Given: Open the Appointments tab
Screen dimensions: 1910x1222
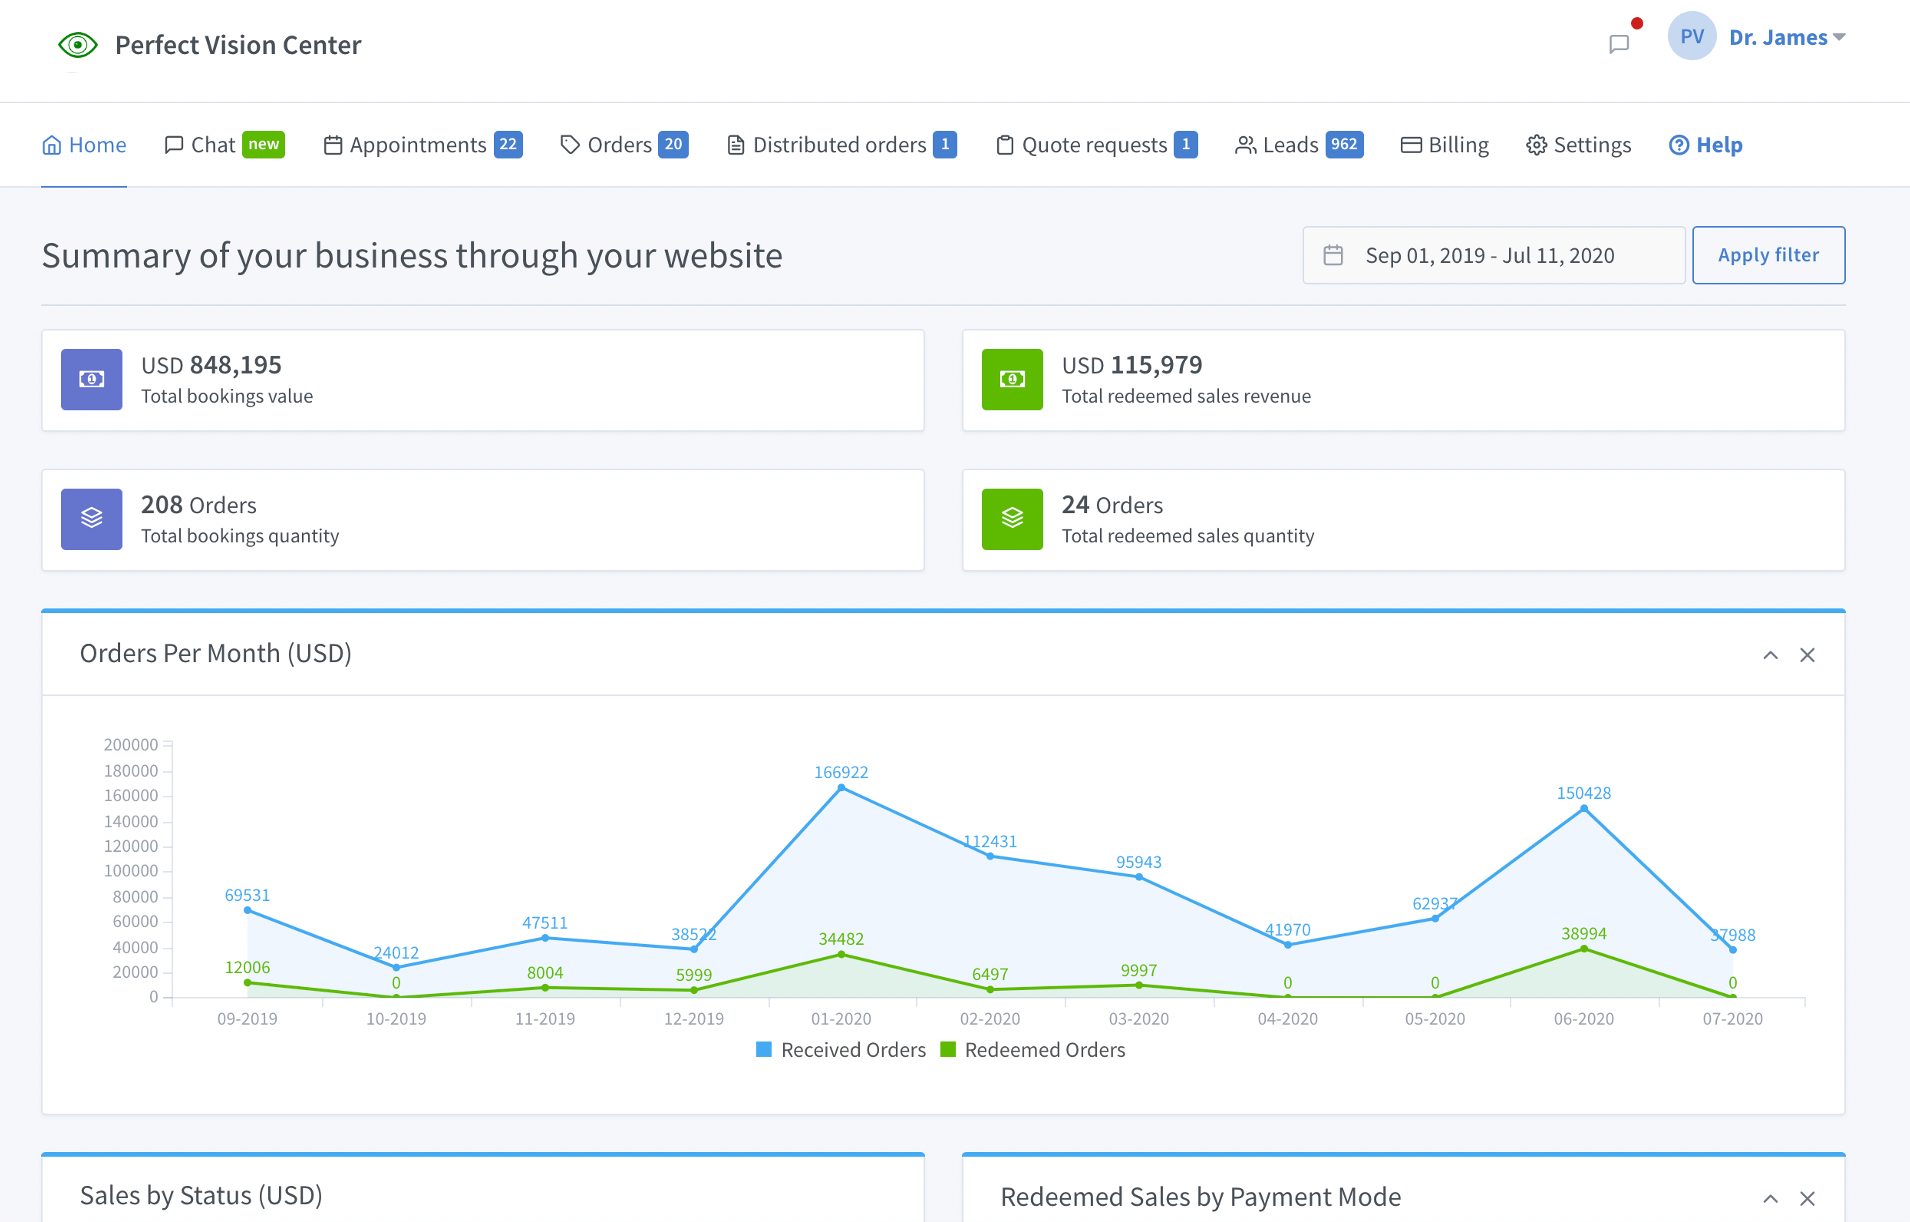Looking at the screenshot, I should (423, 145).
